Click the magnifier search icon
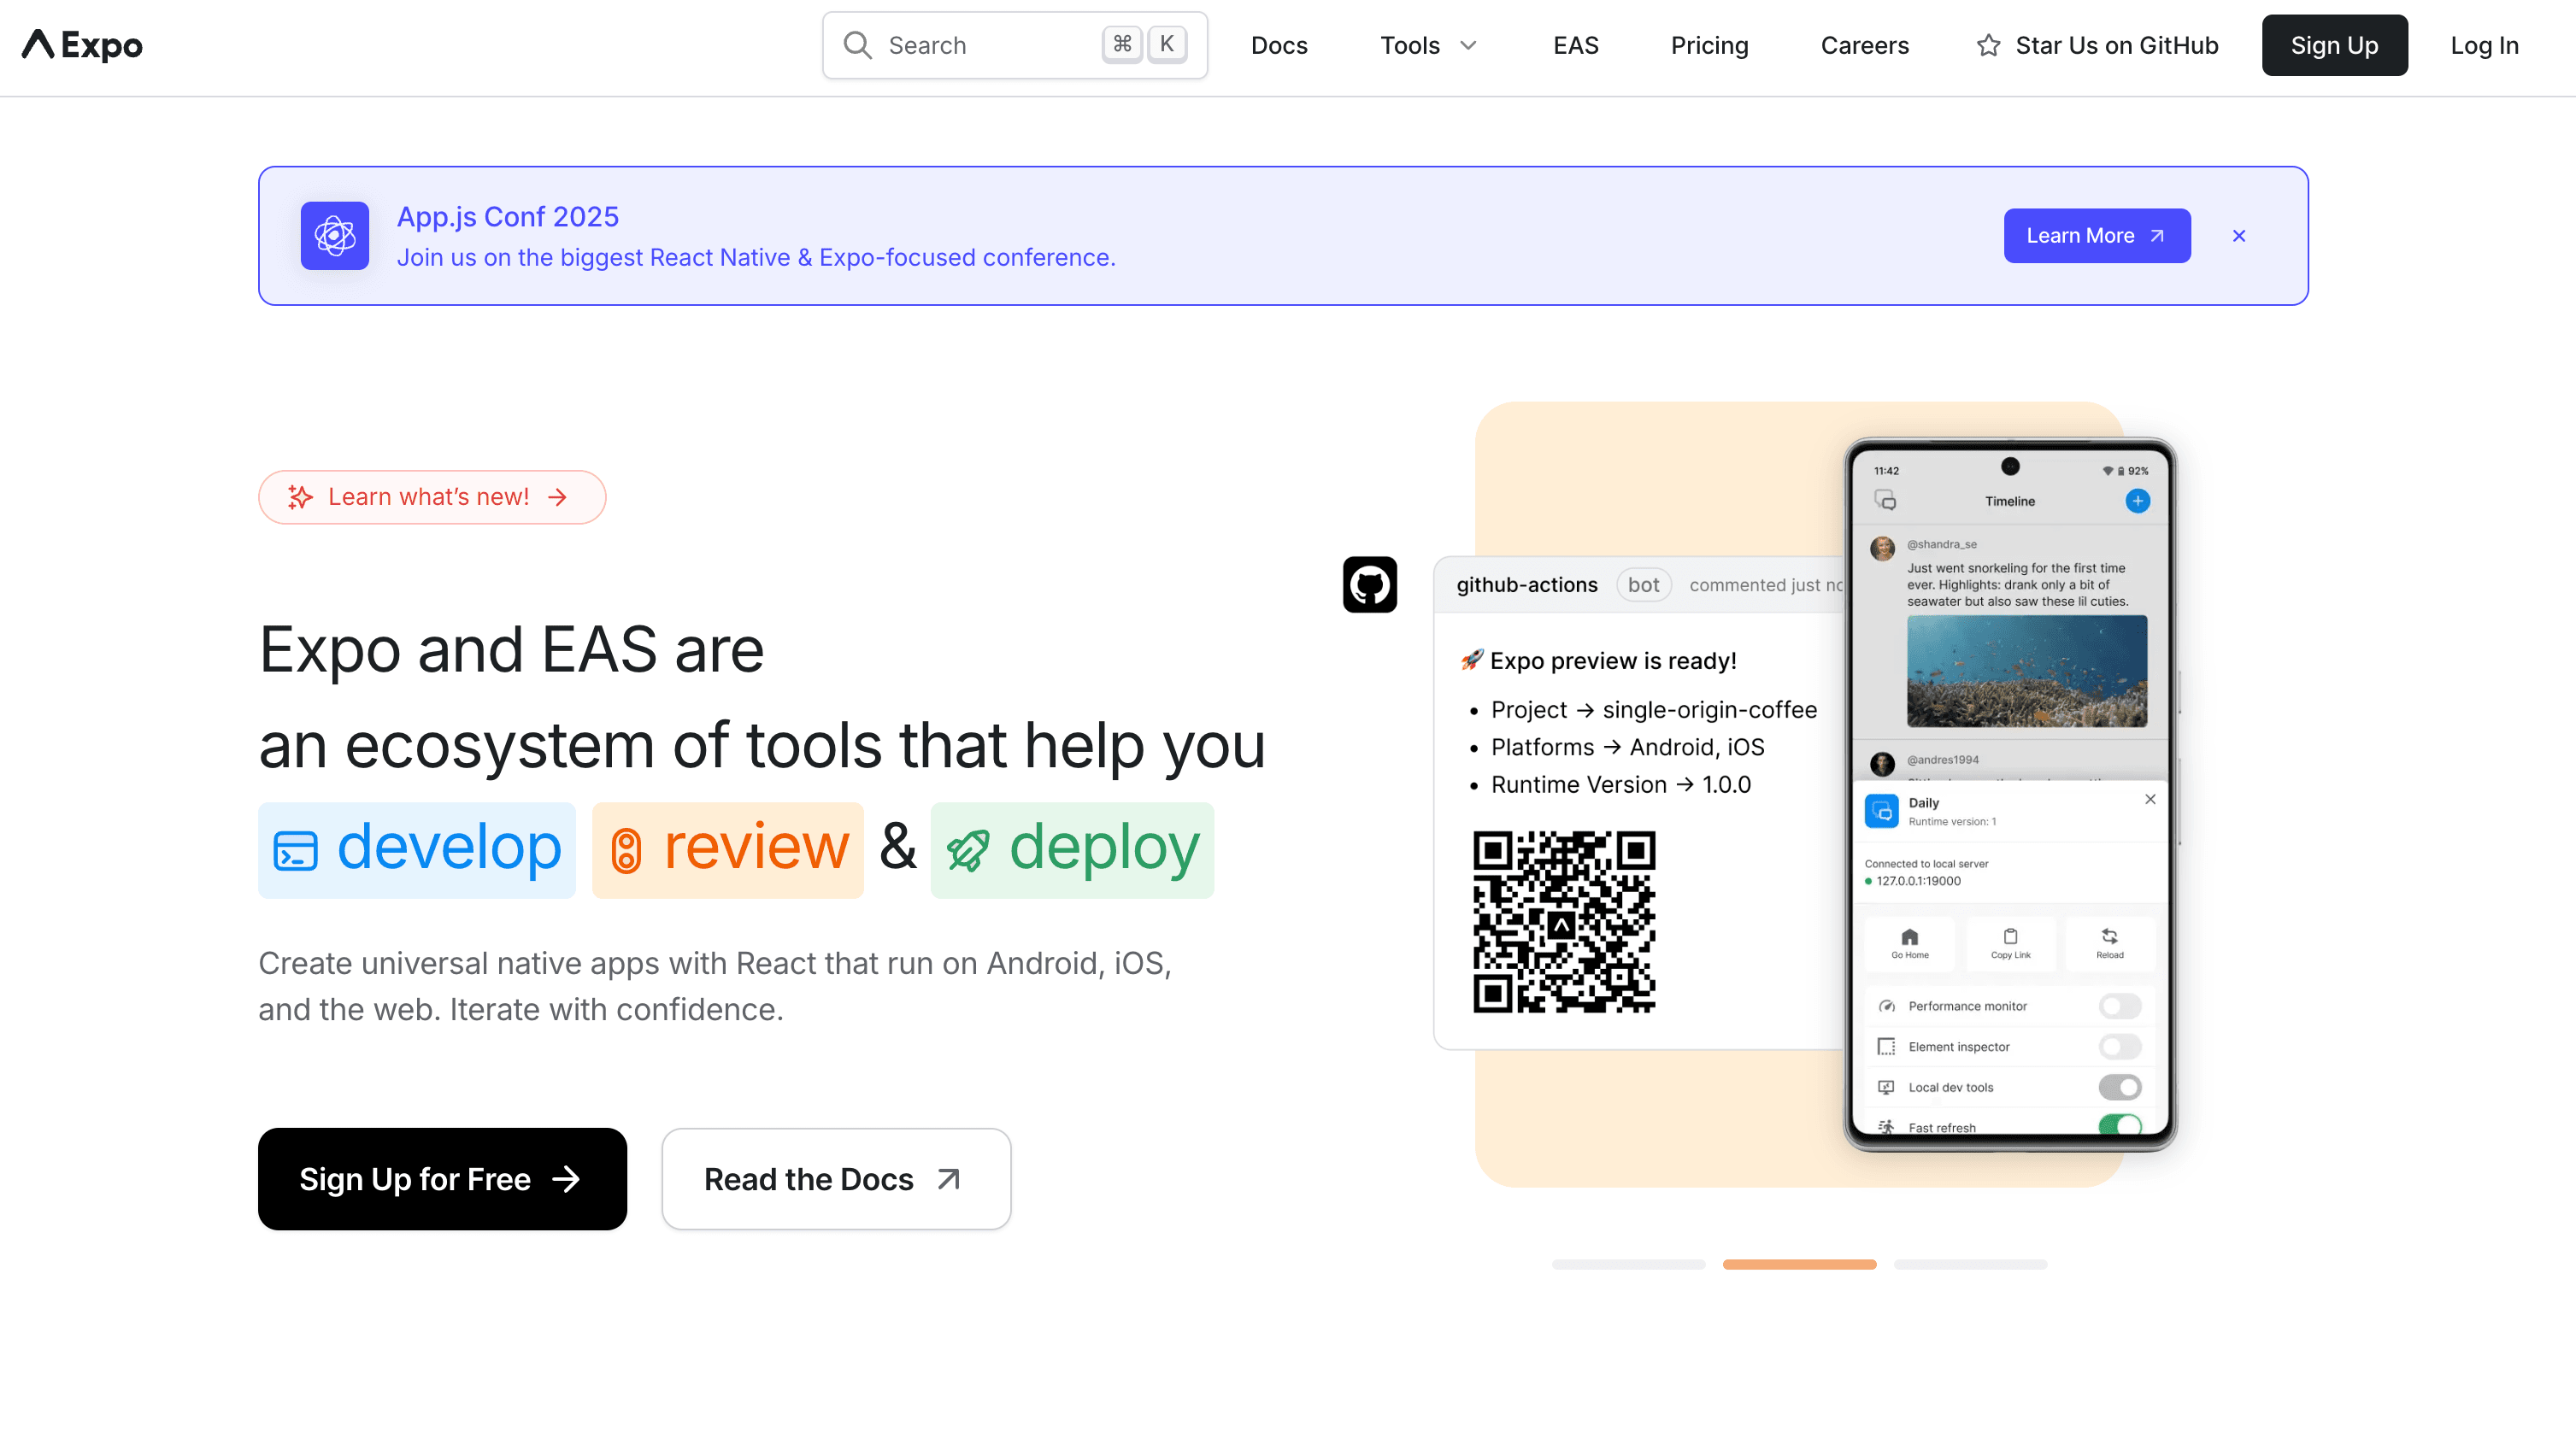This screenshot has height=1432, width=2576. pos(857,45)
